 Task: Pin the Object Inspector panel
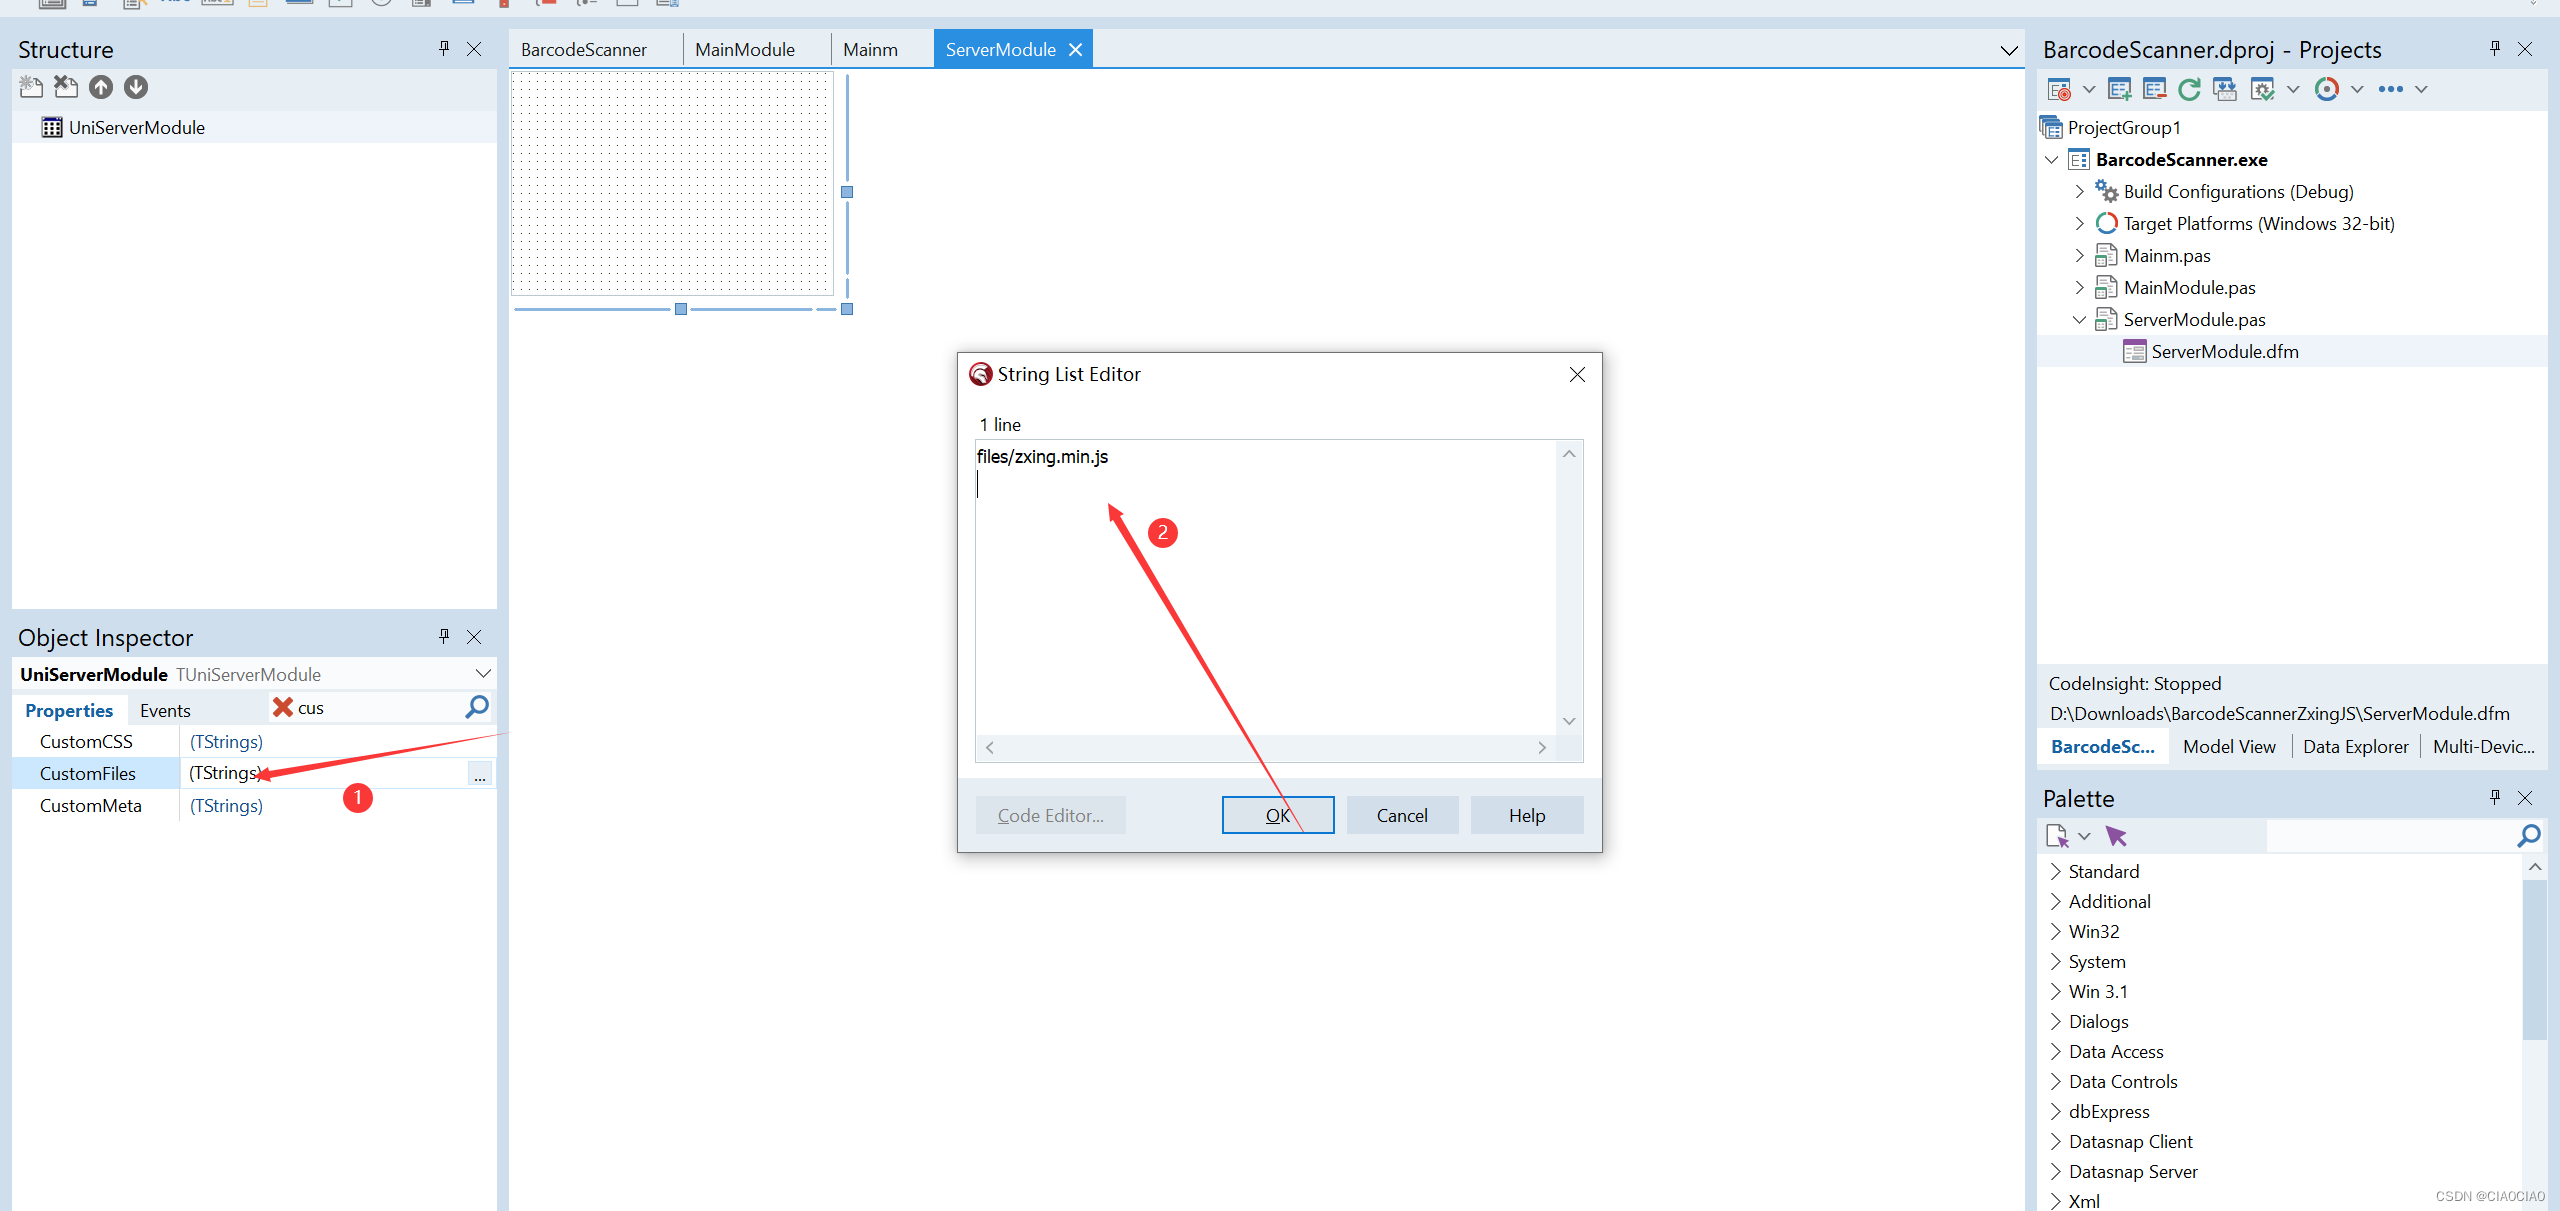pos(444,636)
